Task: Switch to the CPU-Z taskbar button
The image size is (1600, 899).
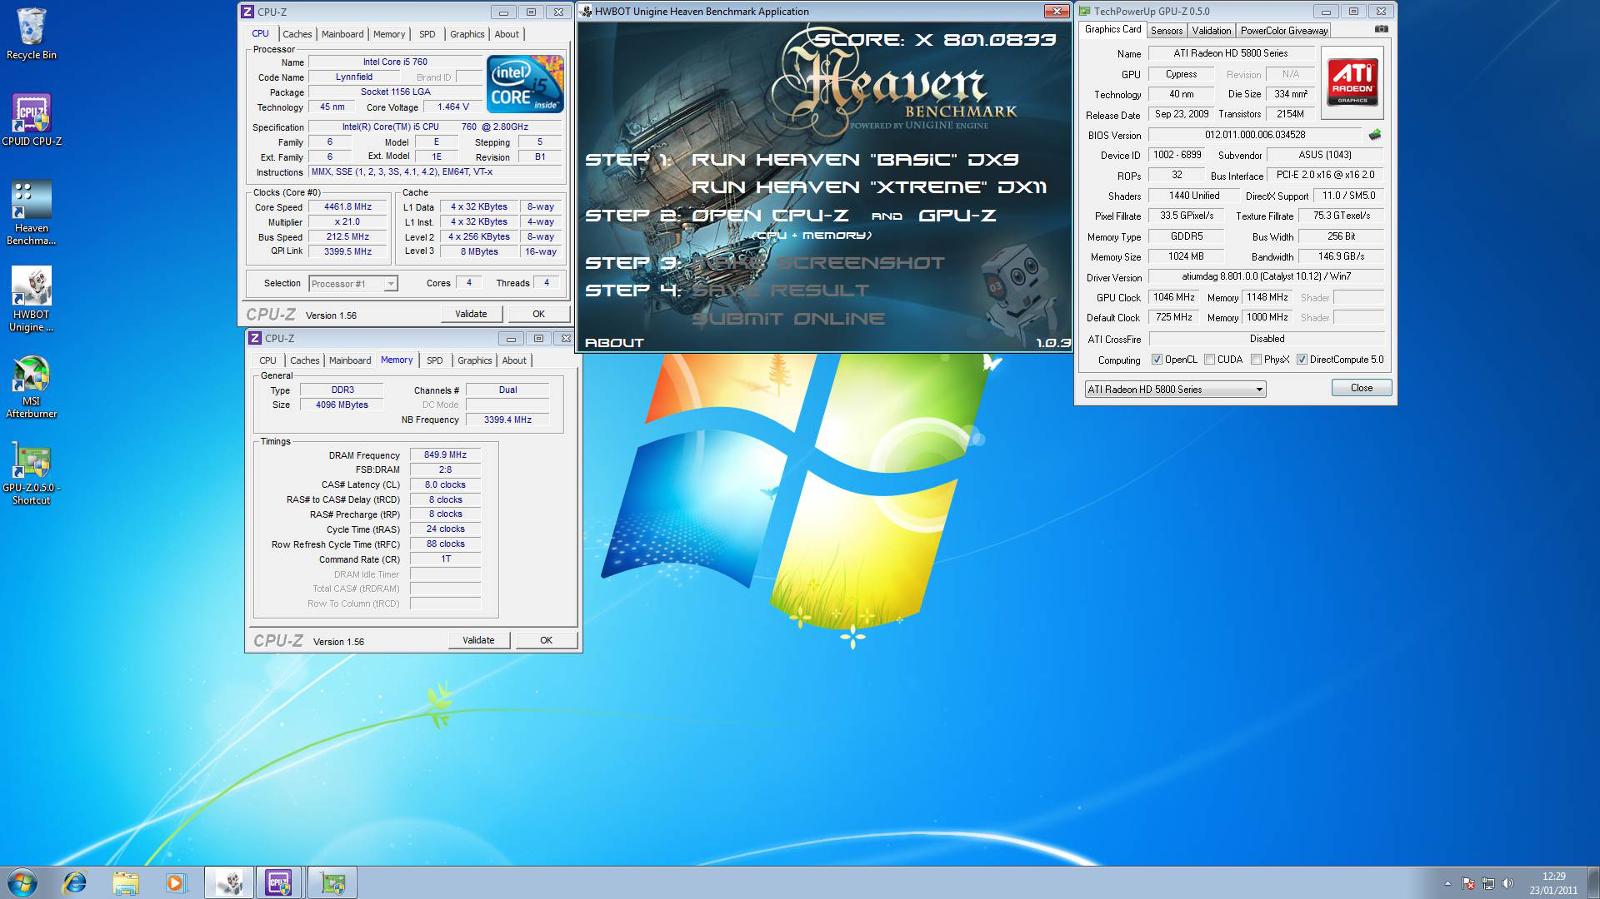Action: pos(279,882)
